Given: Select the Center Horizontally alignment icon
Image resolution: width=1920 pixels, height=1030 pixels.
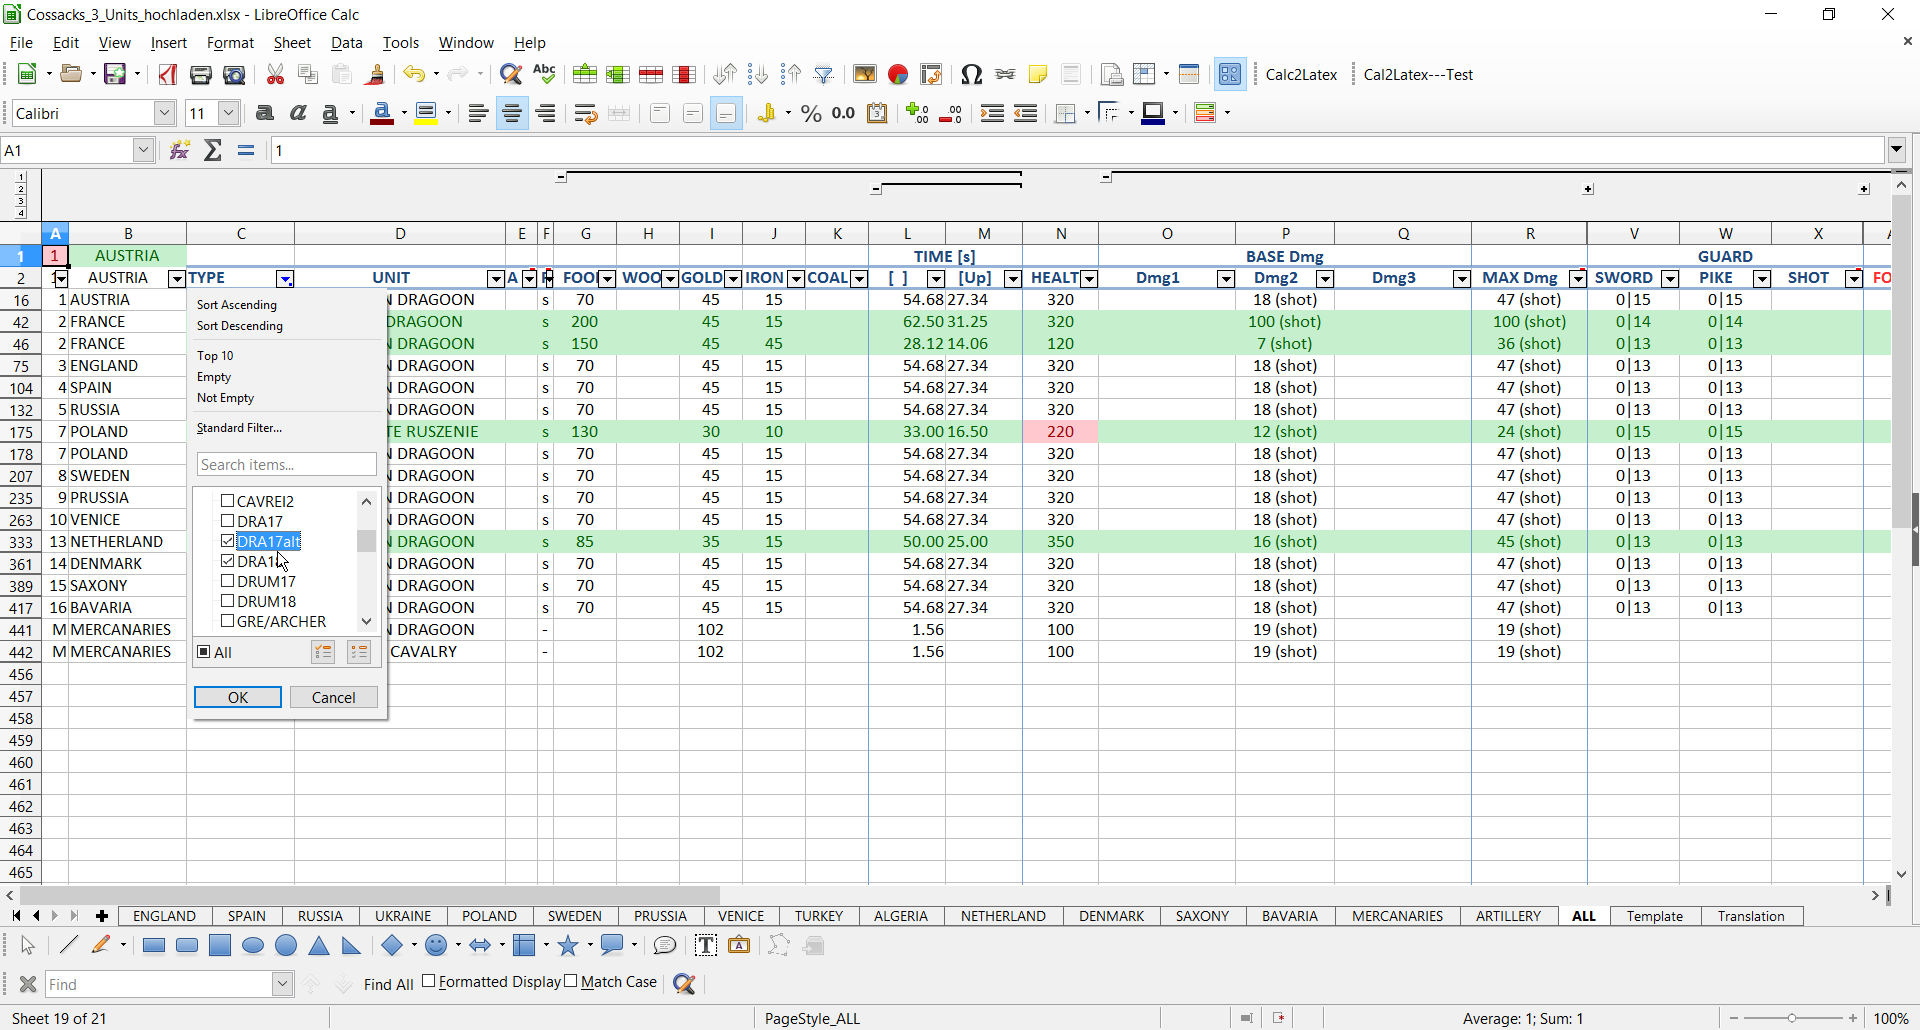Looking at the screenshot, I should click(x=512, y=114).
